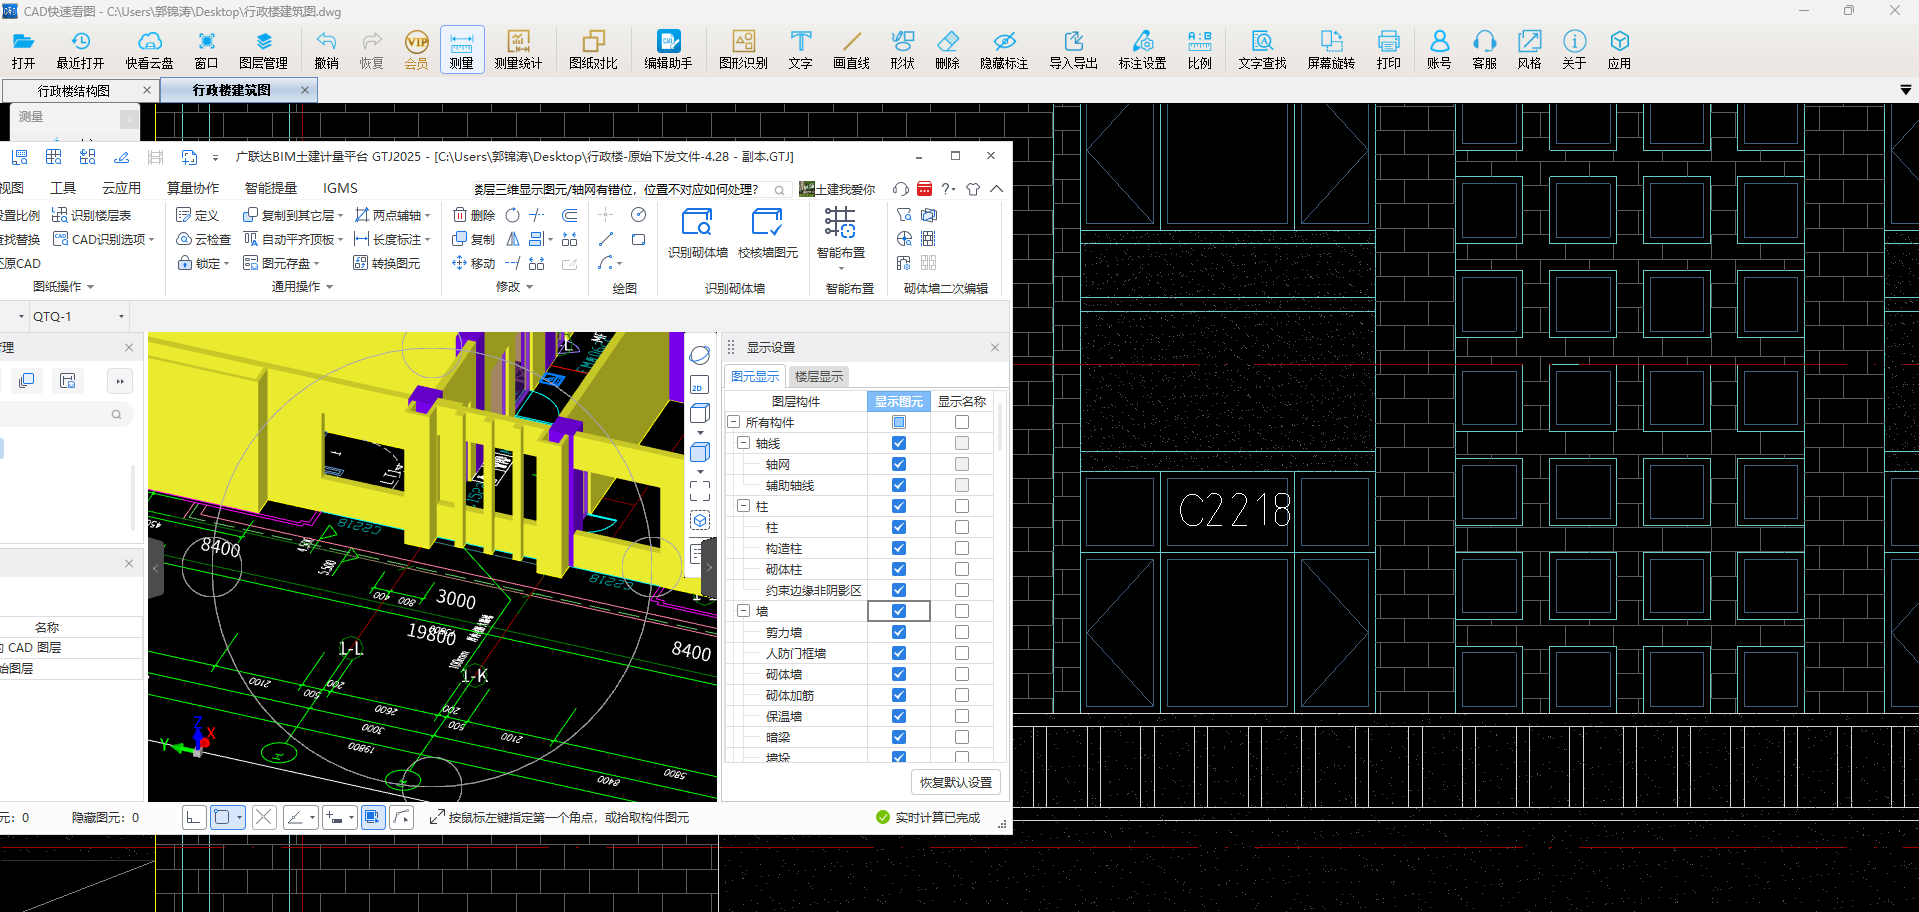
Task: Click 识别砌体墙 in GTJ ribbon
Action: [x=697, y=233]
